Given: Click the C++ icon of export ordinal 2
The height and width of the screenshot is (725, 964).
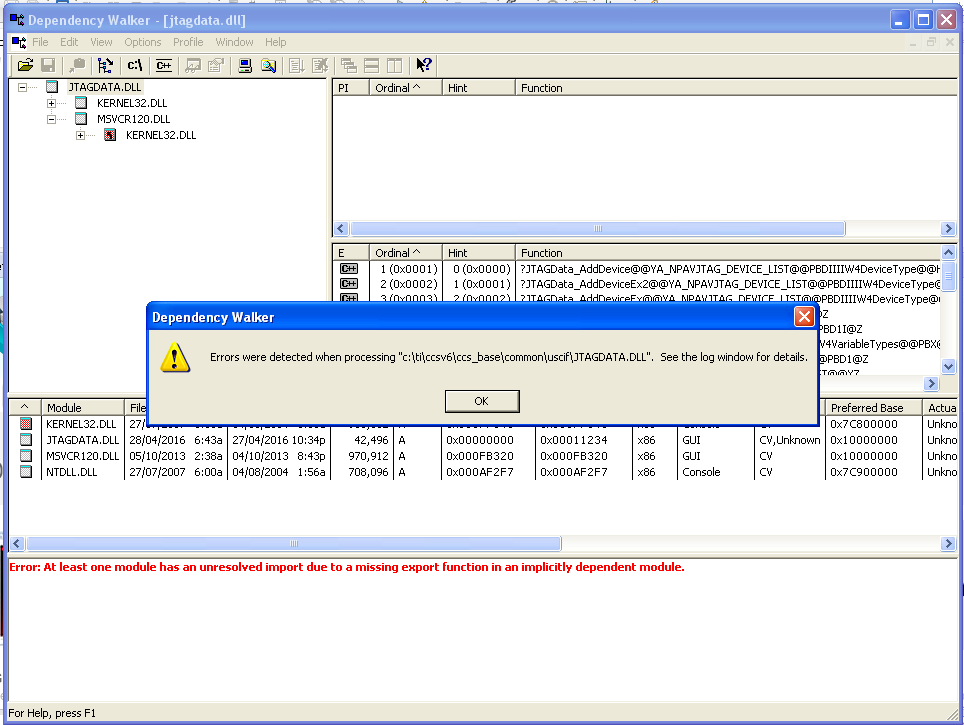Looking at the screenshot, I should [x=349, y=283].
